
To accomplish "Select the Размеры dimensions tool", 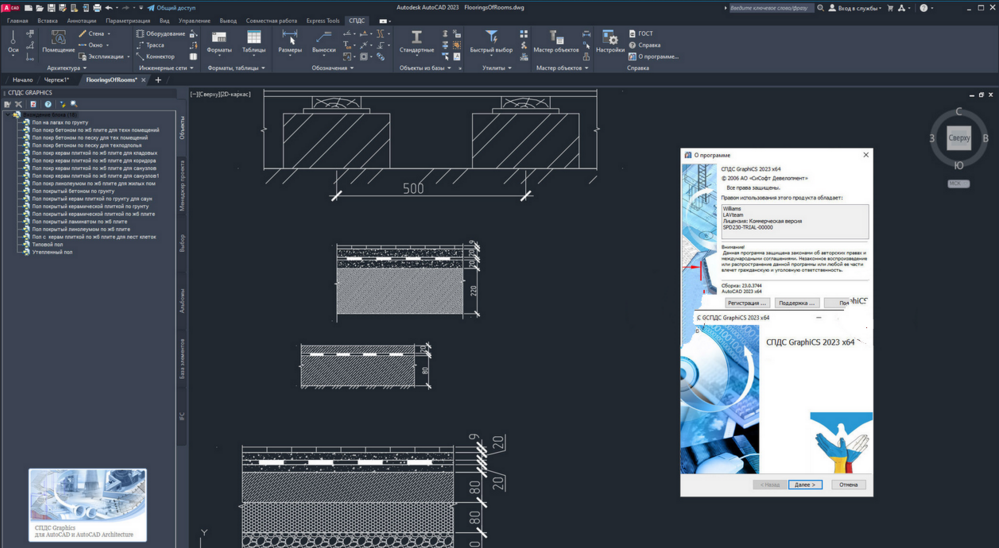I will (290, 42).
